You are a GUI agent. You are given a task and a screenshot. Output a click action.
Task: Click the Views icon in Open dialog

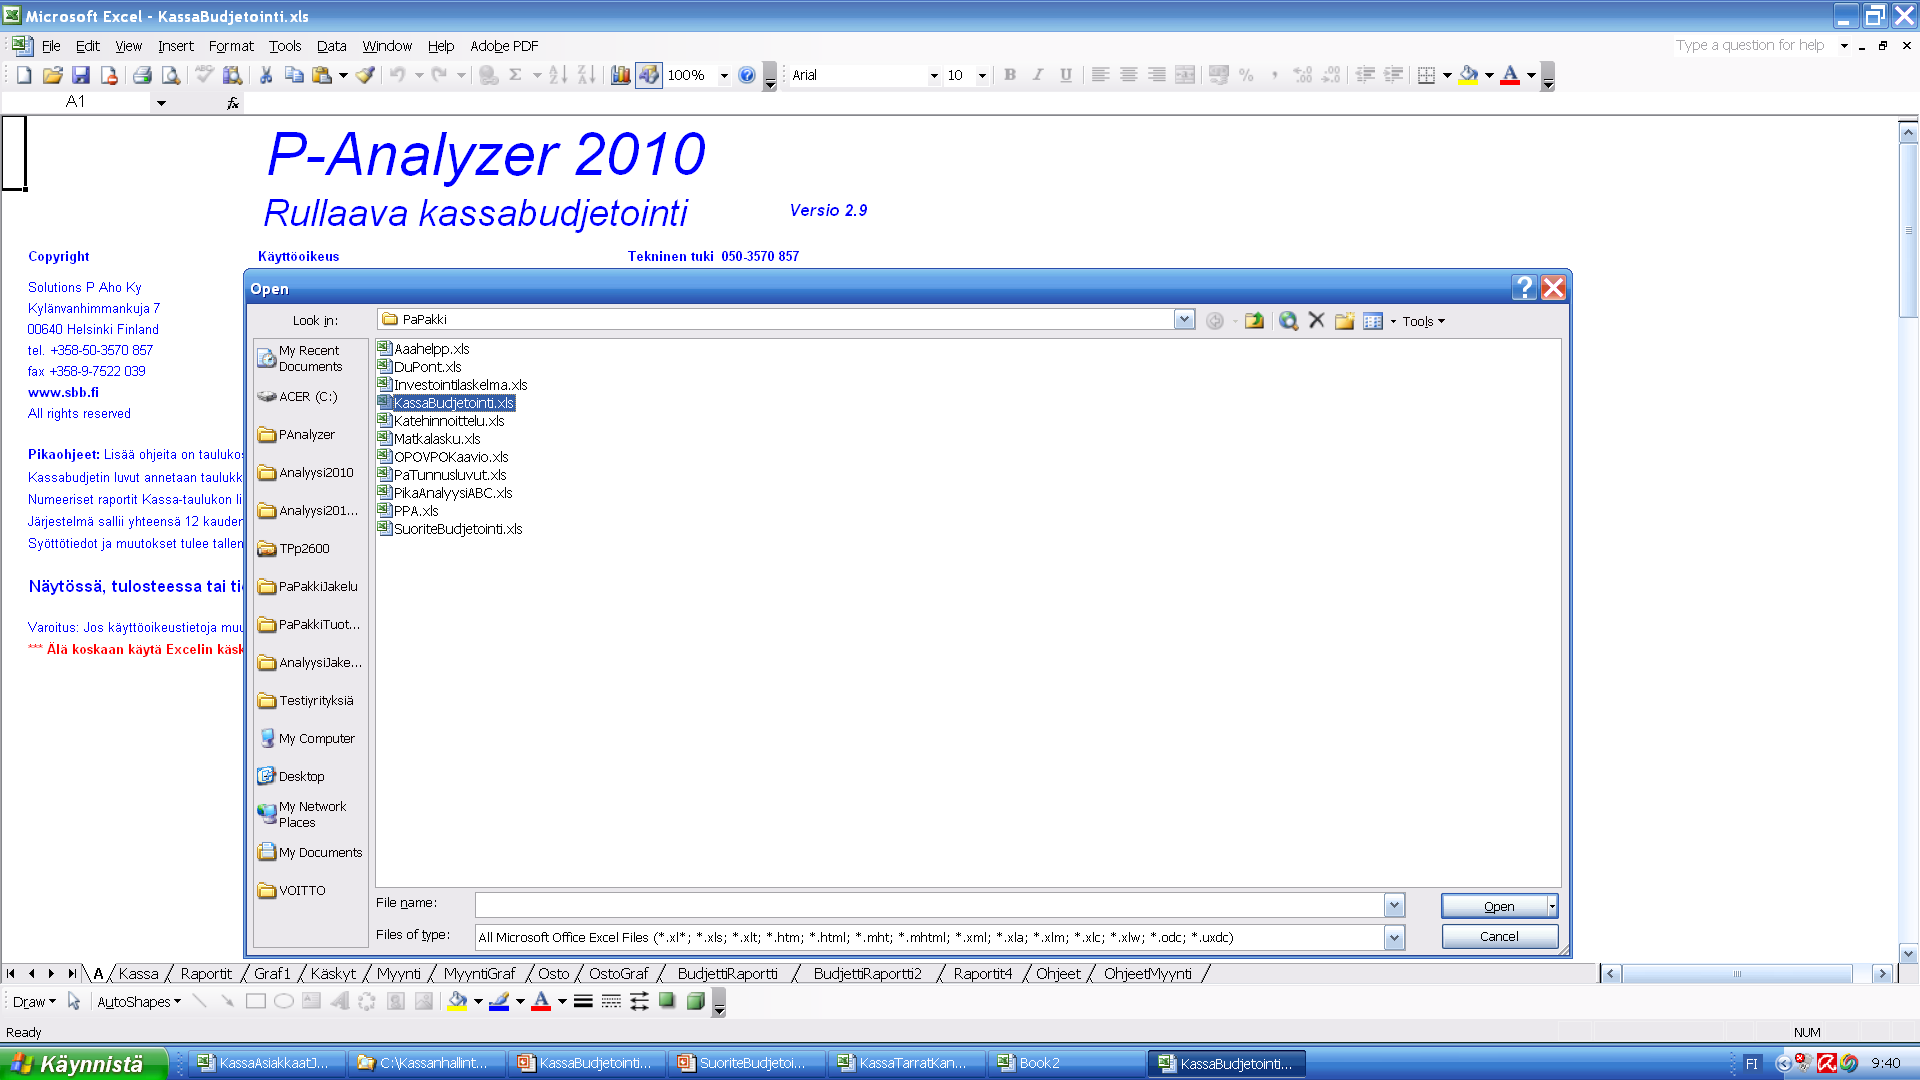(x=1373, y=321)
